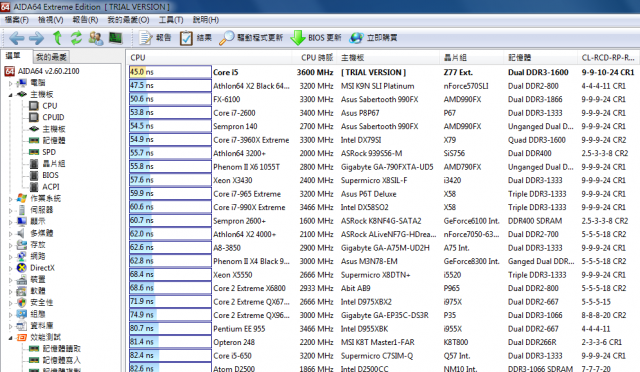Select the Xeon X3430 result row

[384, 180]
